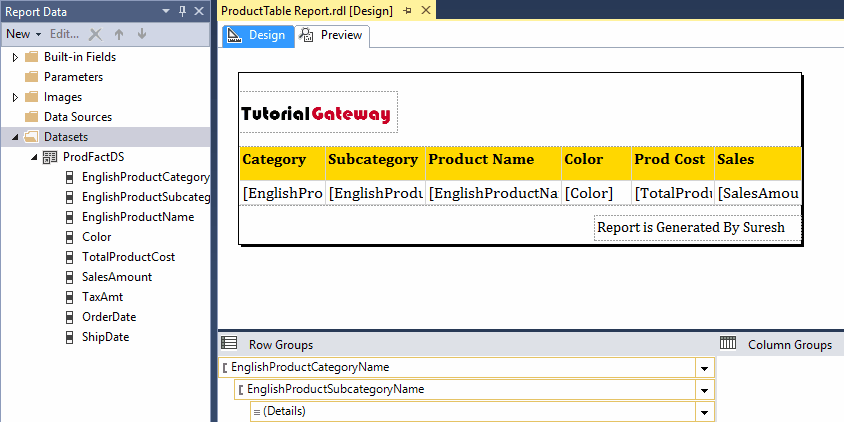Select the (Details) row group
Viewport: 844px width, 422px height.
tap(473, 412)
